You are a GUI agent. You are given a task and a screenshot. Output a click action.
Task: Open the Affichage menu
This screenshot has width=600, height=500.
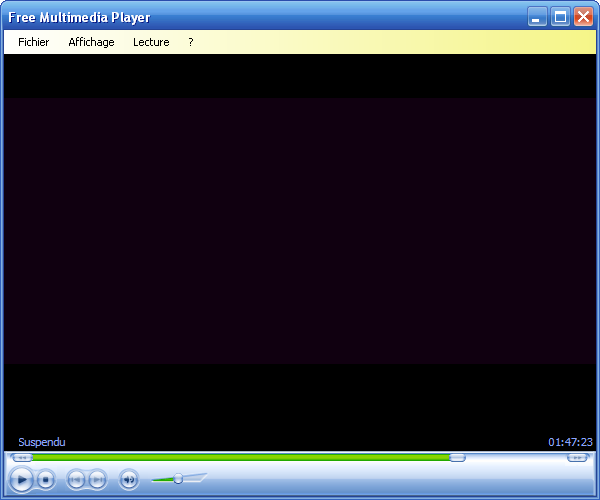tap(91, 42)
